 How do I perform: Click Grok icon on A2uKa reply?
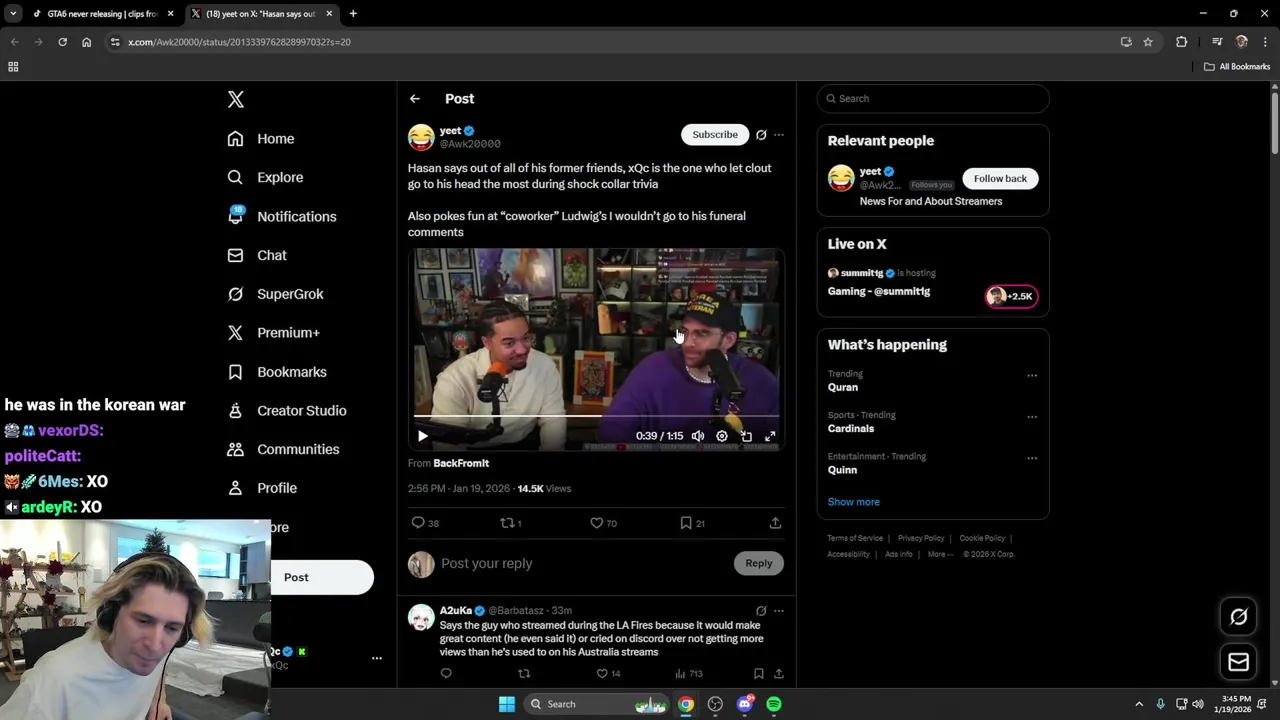[x=761, y=610]
